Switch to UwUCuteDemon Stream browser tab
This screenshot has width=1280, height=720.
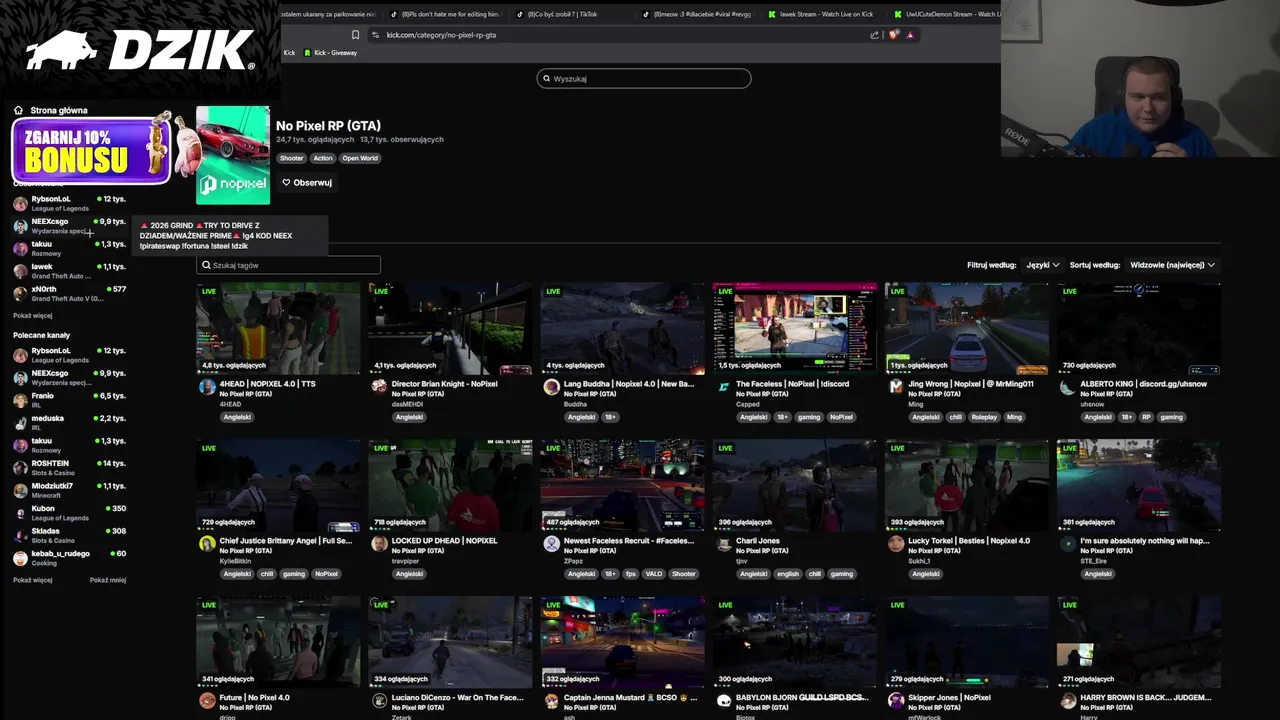(946, 14)
